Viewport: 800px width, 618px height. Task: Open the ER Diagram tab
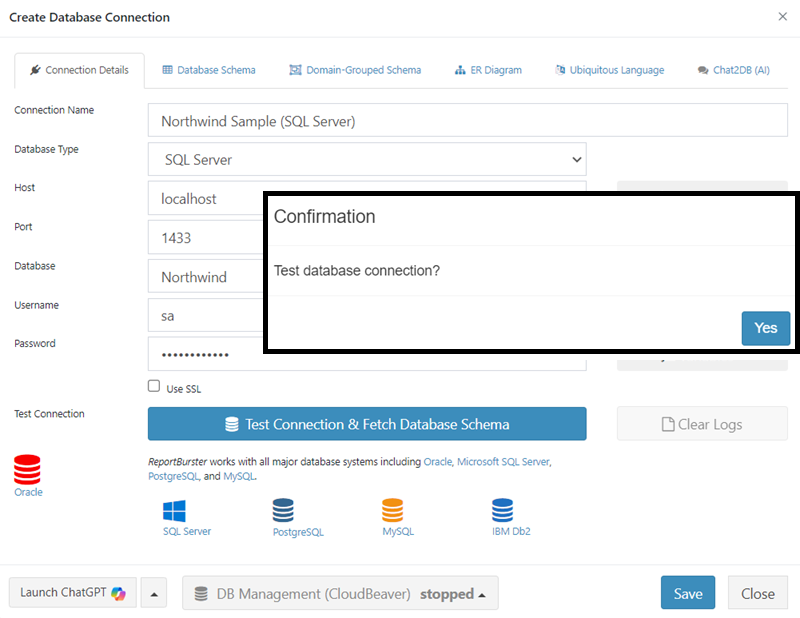point(488,70)
